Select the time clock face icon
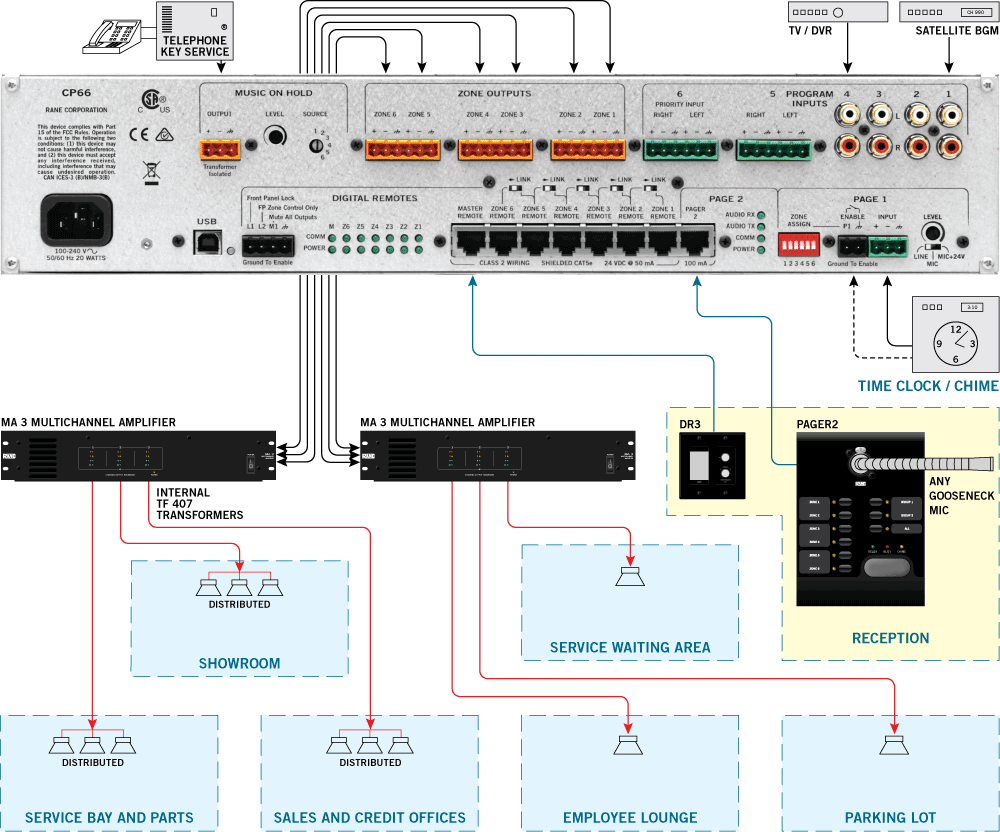Viewport: 1000px width, 832px height. [x=955, y=344]
